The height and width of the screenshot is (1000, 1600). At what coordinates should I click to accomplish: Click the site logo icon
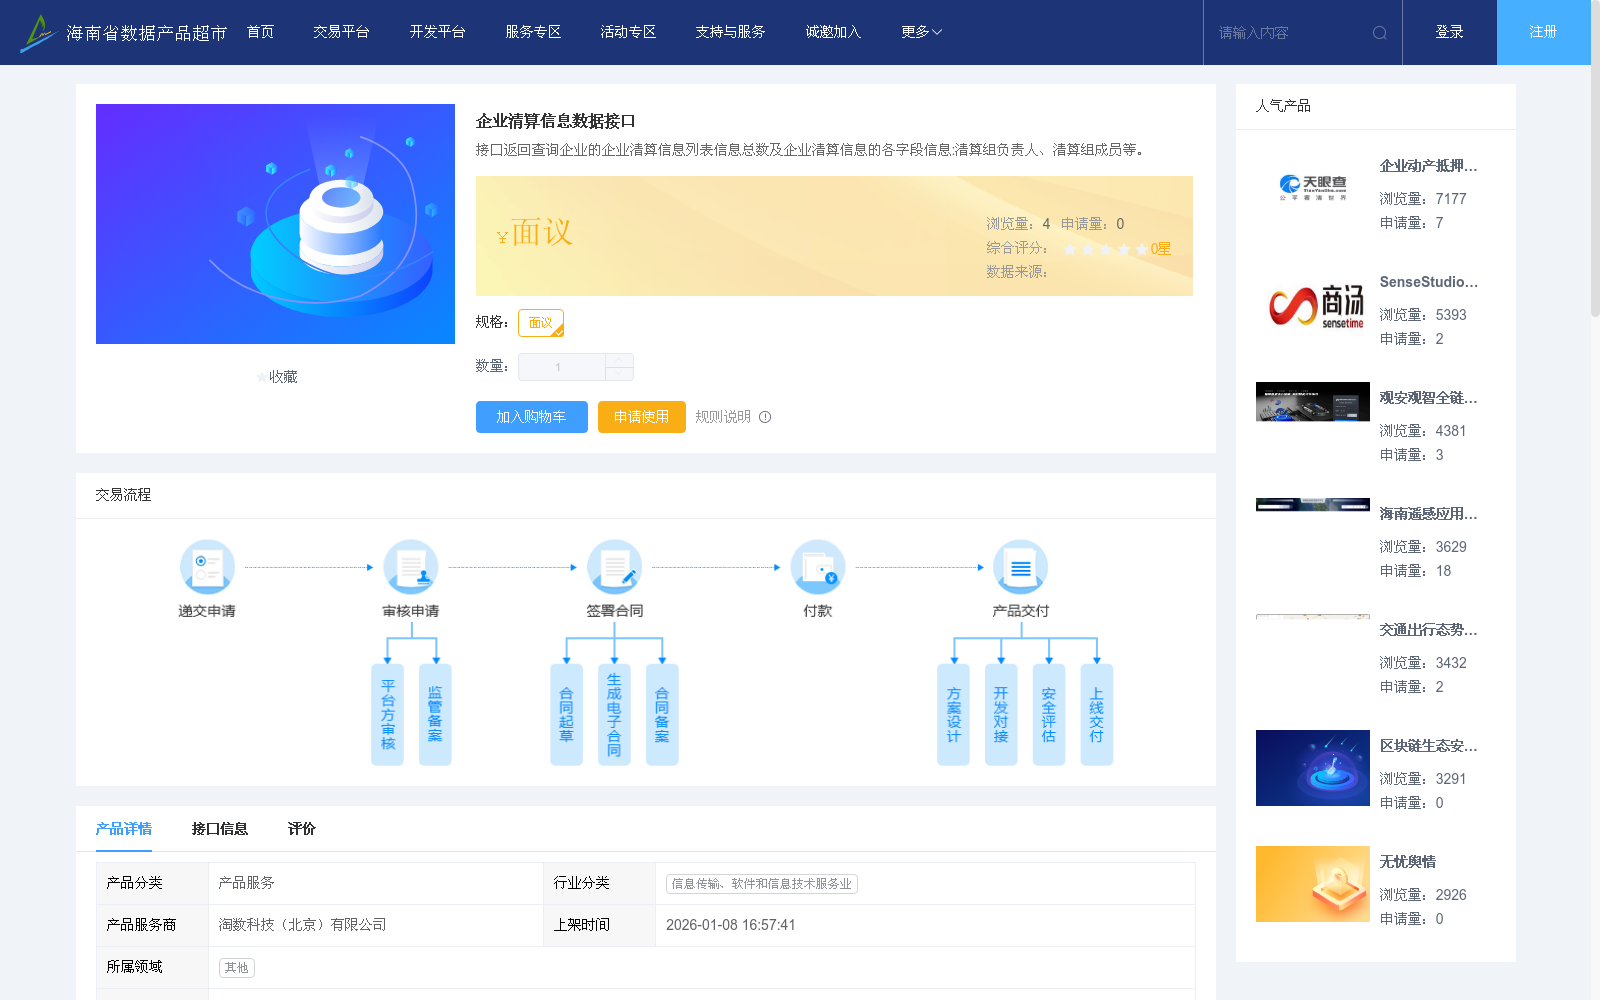(38, 33)
